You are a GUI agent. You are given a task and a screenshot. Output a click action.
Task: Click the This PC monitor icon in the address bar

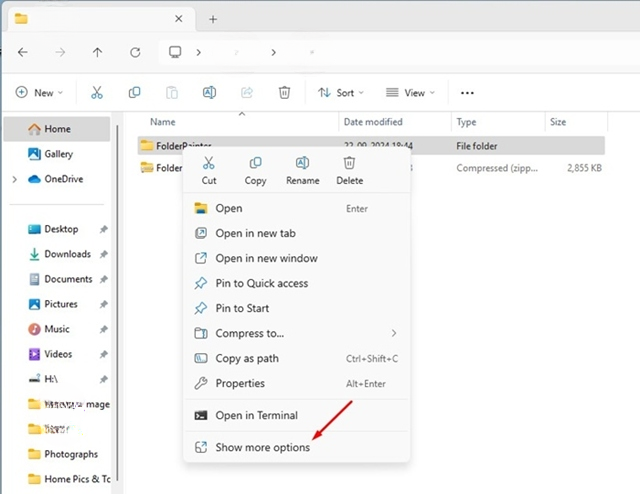tap(175, 52)
